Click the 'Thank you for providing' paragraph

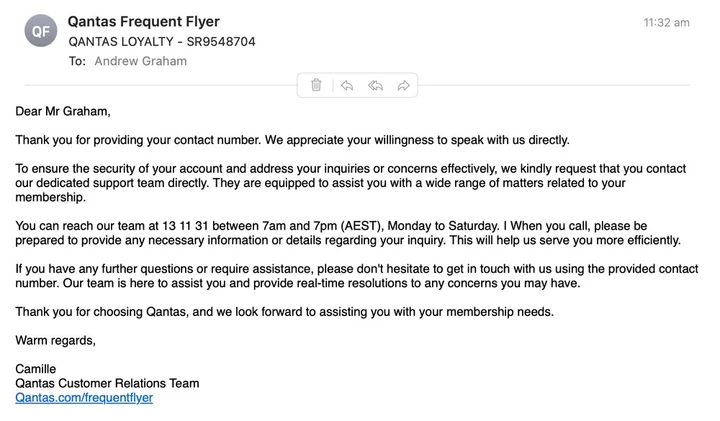point(292,140)
